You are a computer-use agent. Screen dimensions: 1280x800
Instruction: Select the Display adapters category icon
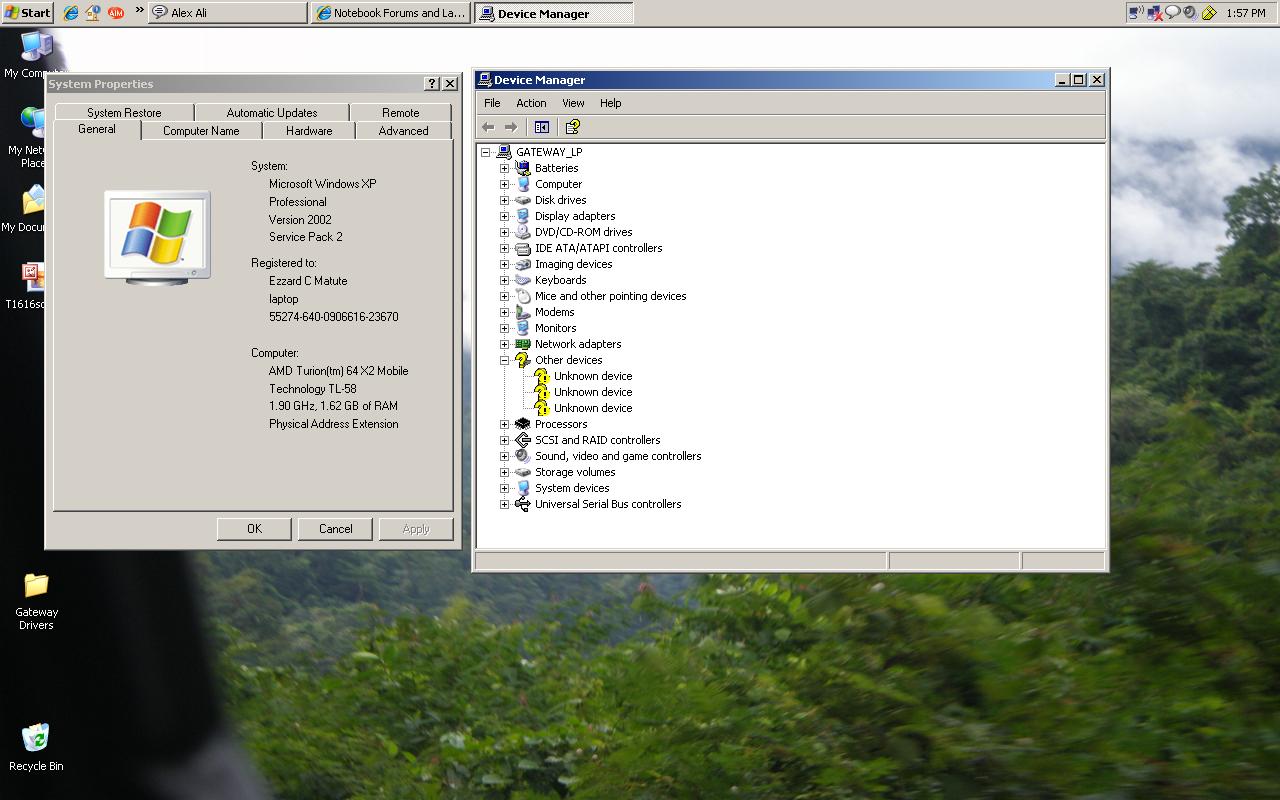click(522, 216)
